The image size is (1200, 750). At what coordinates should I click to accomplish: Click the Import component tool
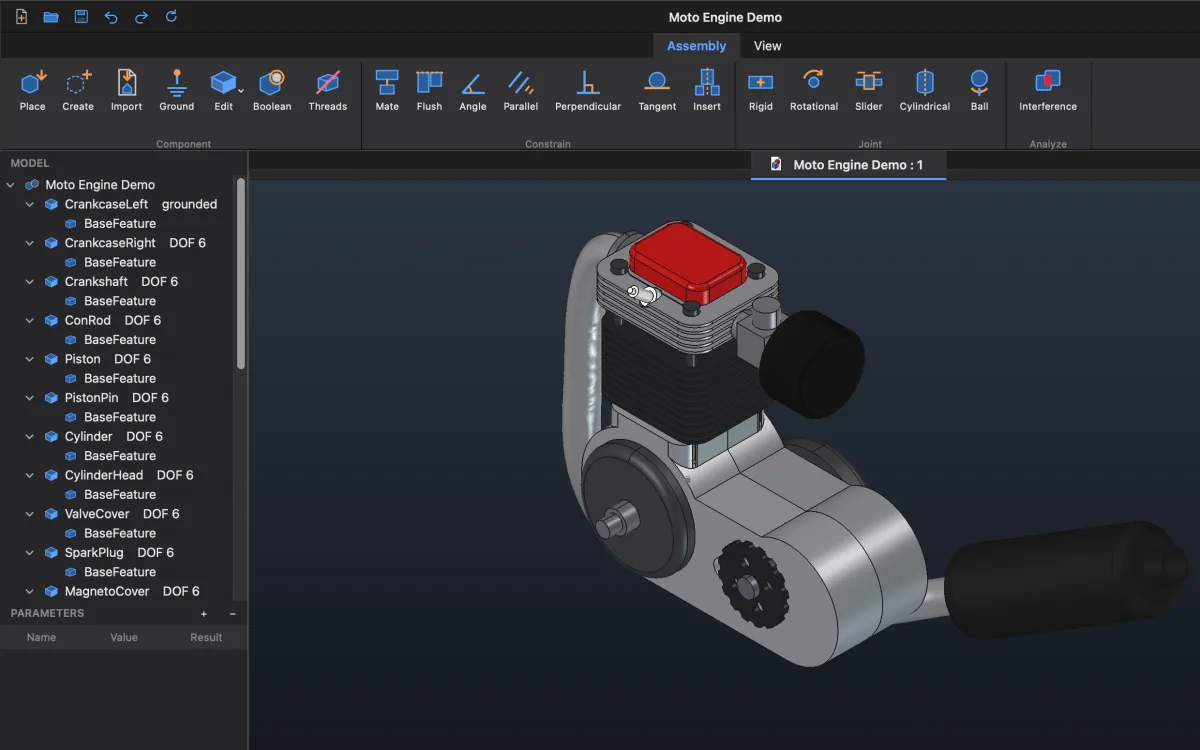point(126,91)
